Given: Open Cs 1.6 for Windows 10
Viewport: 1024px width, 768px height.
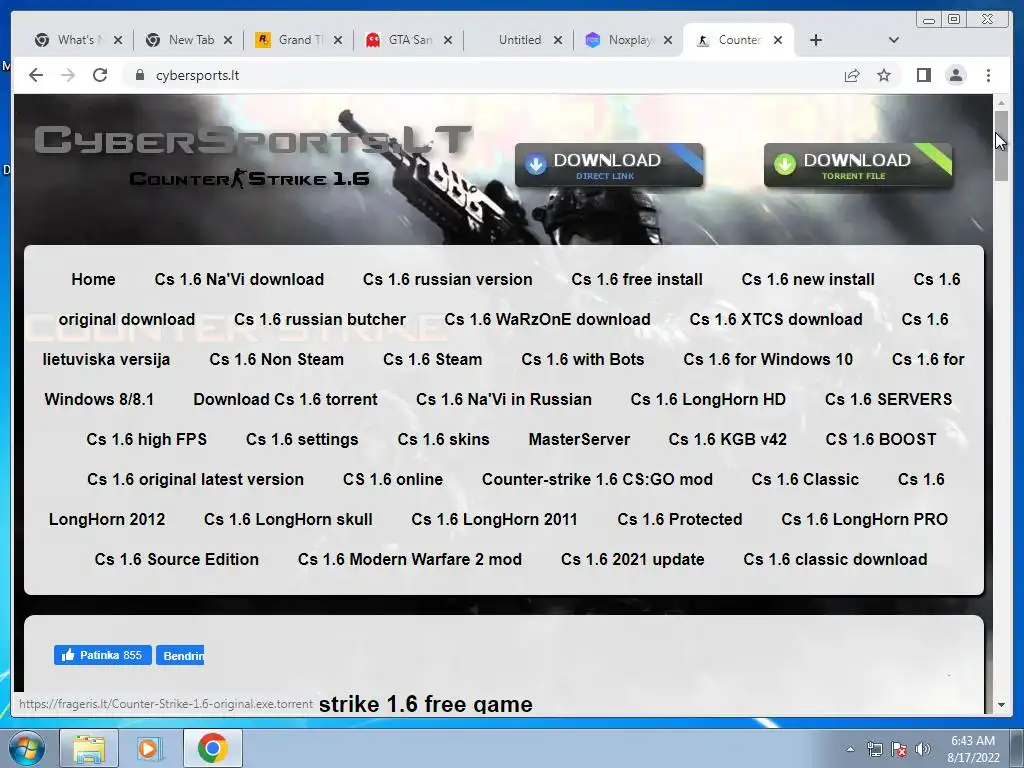Looking at the screenshot, I should click(x=768, y=359).
